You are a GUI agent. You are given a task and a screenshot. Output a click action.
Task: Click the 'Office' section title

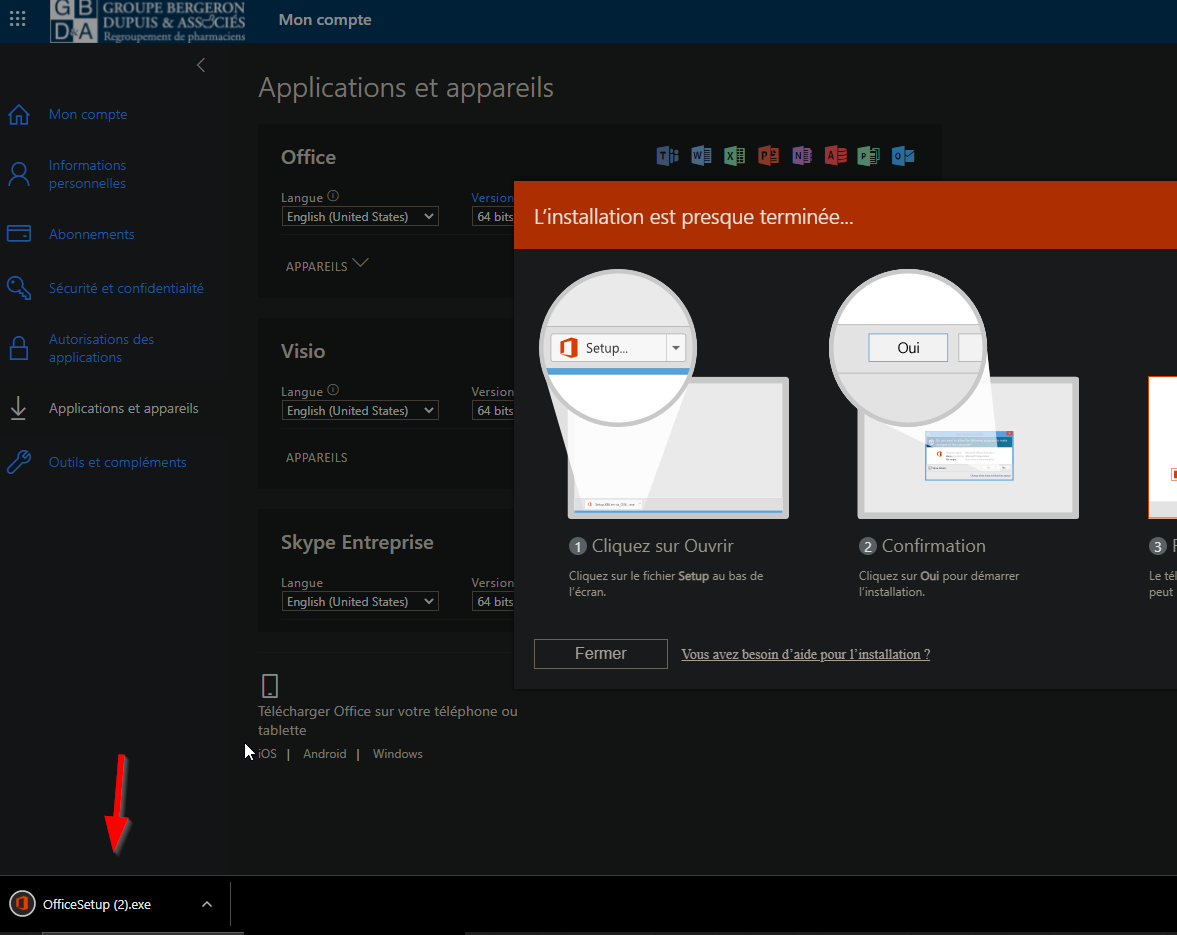[x=309, y=157]
